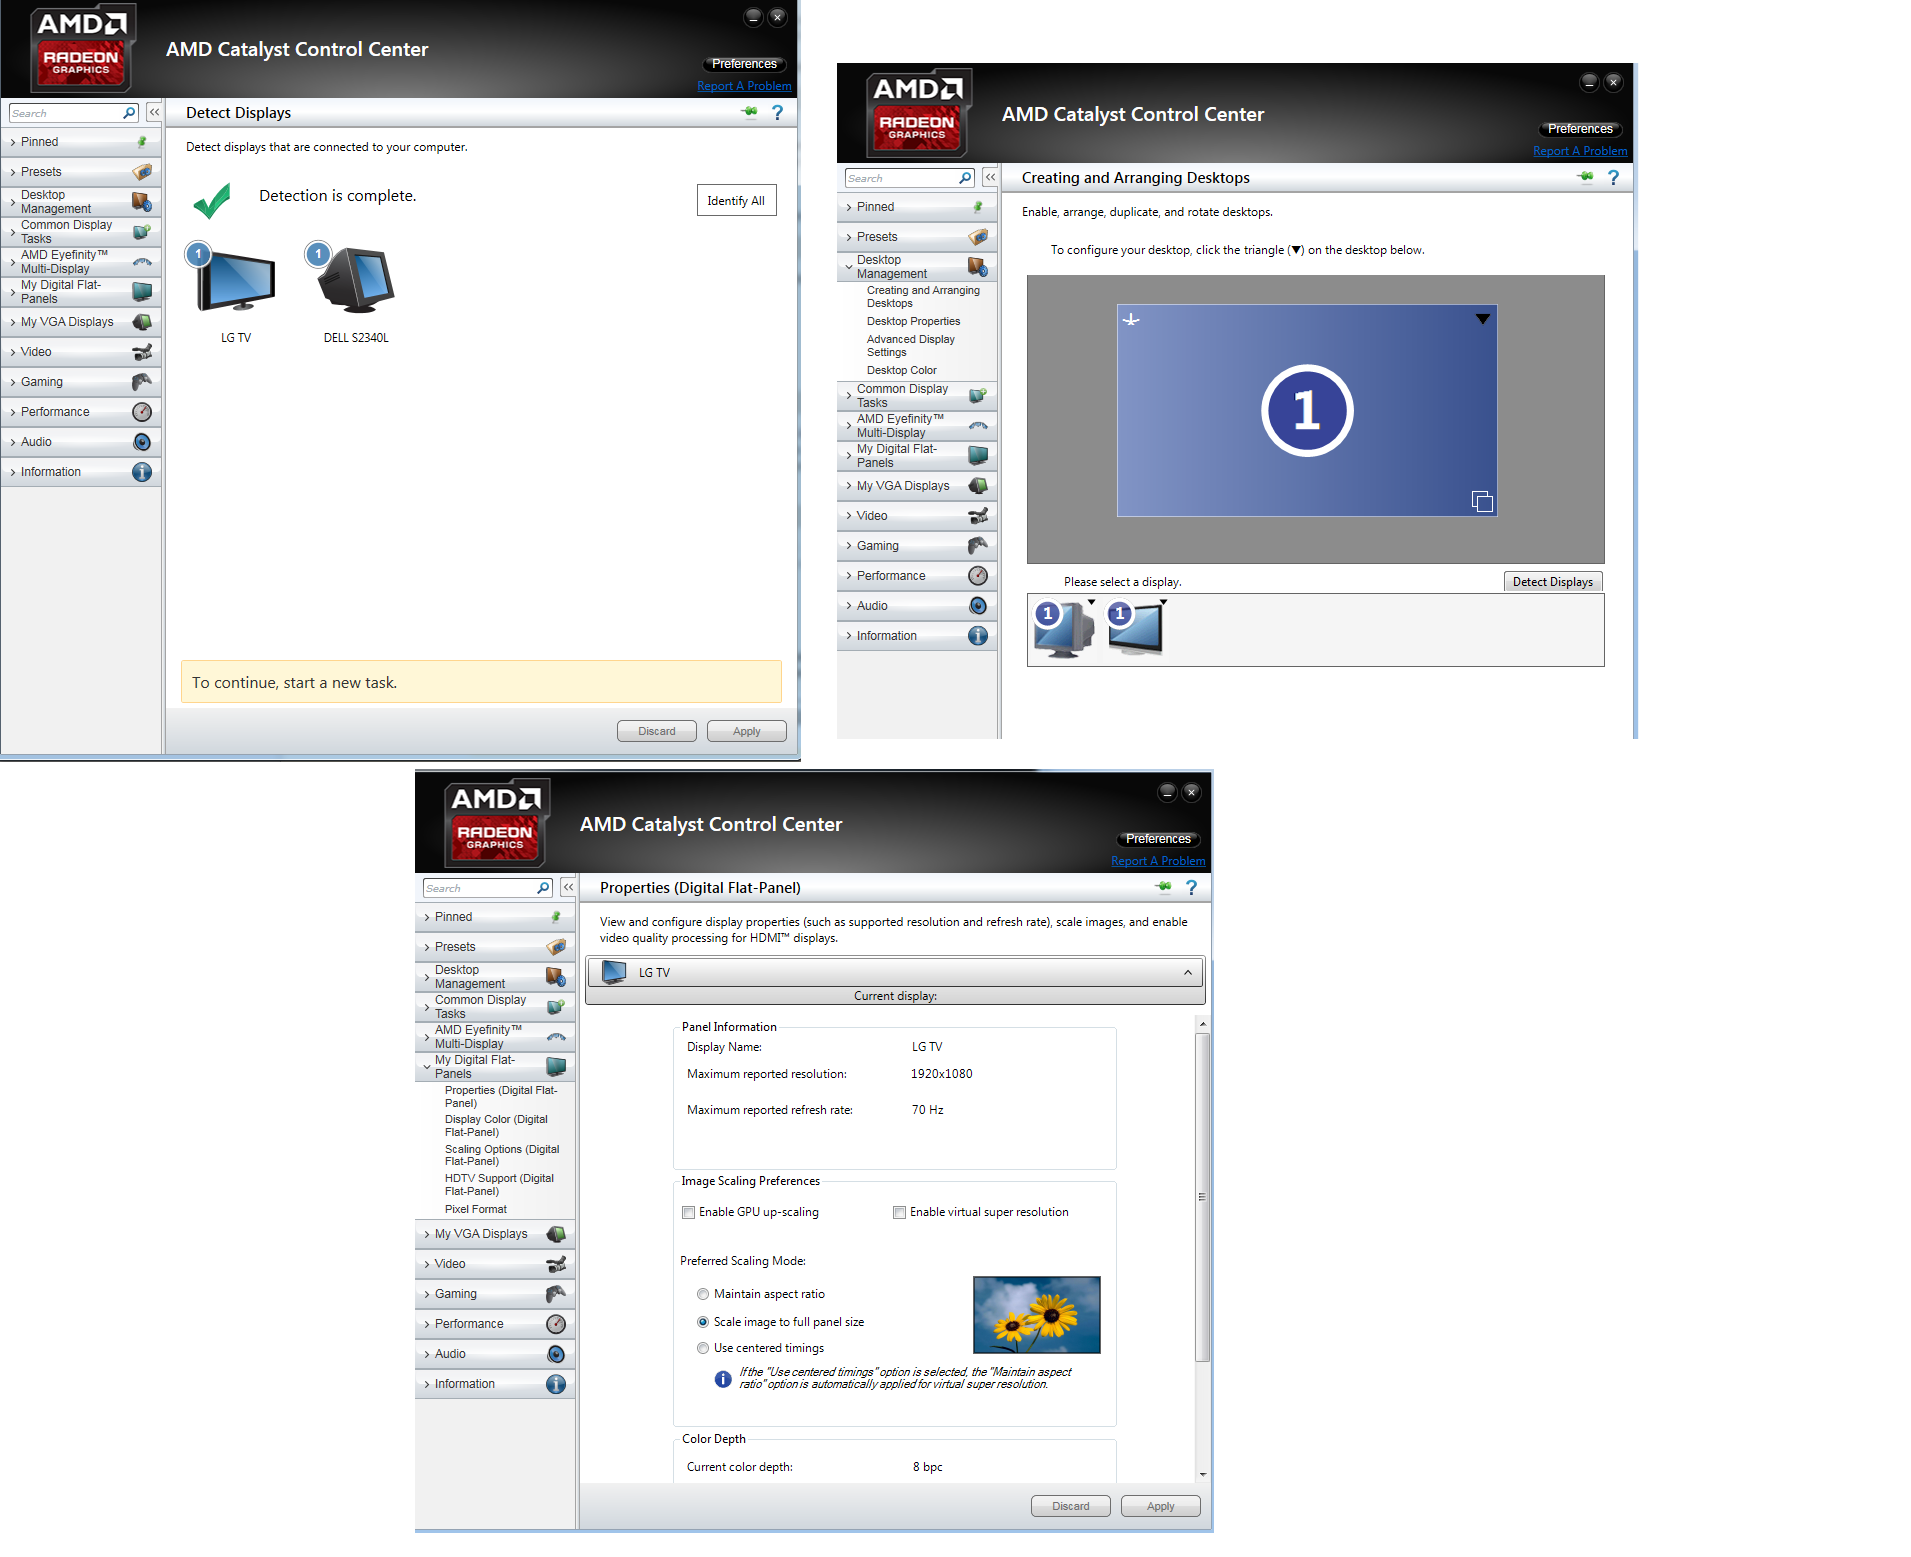Click the Gaming controller icon in the Detect Displays window
The image size is (1911, 1557).
[x=142, y=382]
